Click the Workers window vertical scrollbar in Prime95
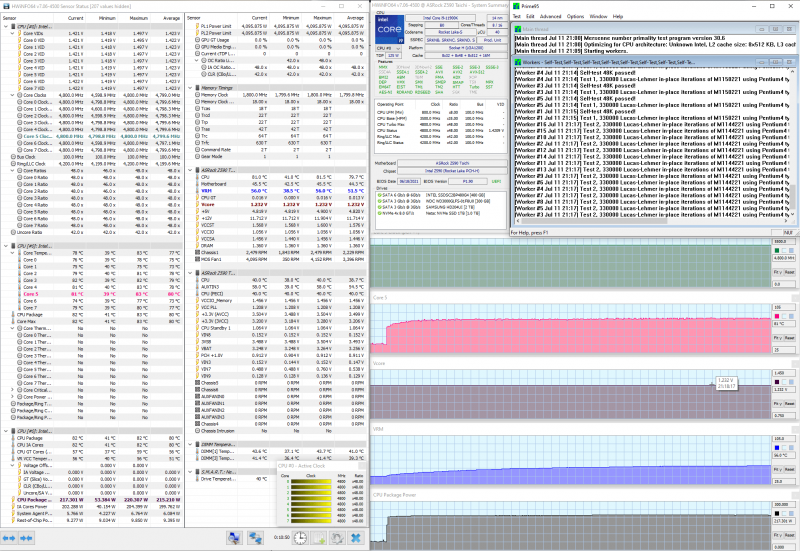 tap(793, 141)
